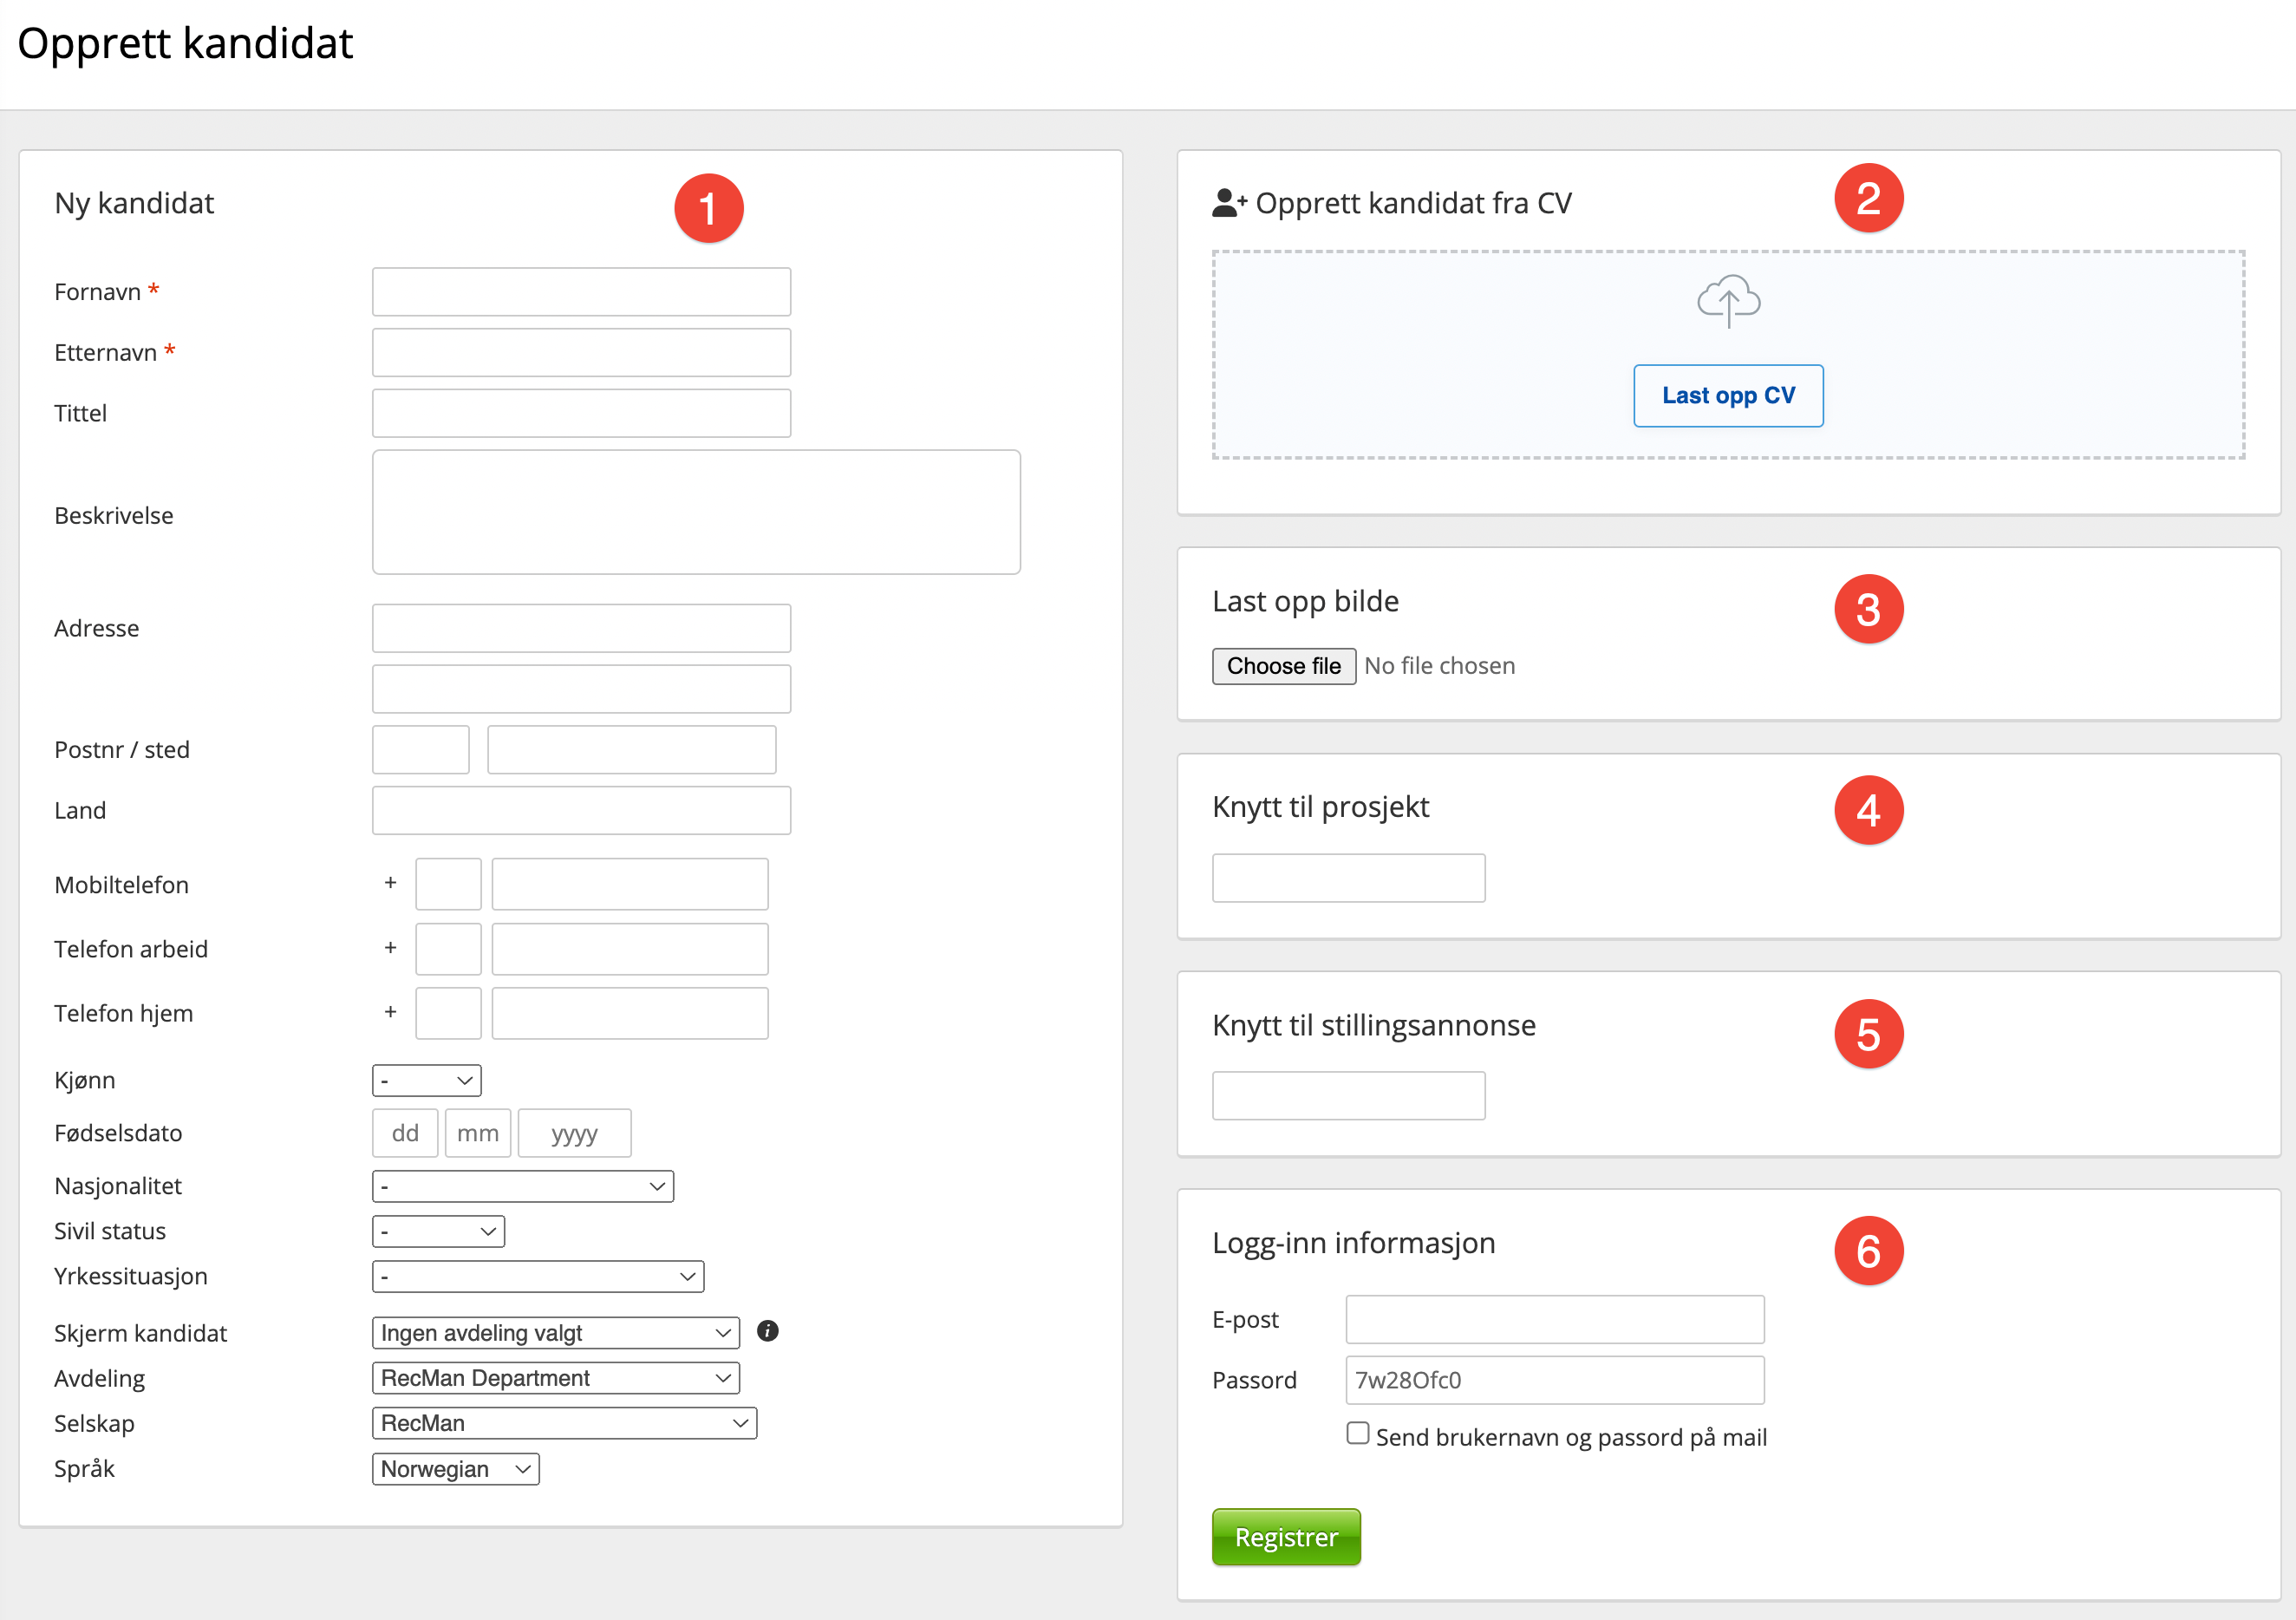Image resolution: width=2296 pixels, height=1620 pixels.
Task: Click red marker number 6
Action: tap(1867, 1250)
